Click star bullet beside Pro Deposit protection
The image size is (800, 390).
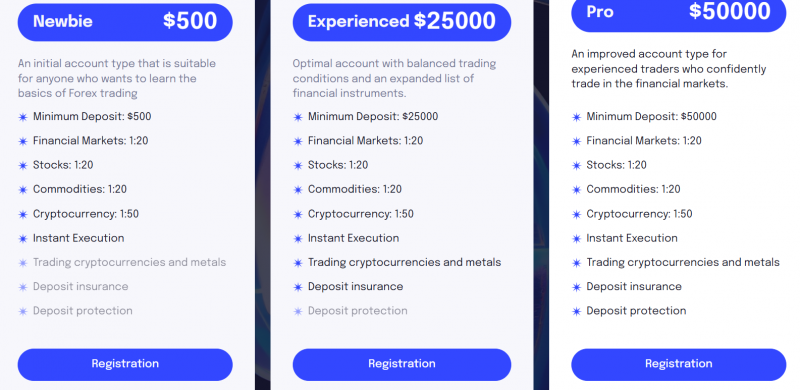point(577,311)
